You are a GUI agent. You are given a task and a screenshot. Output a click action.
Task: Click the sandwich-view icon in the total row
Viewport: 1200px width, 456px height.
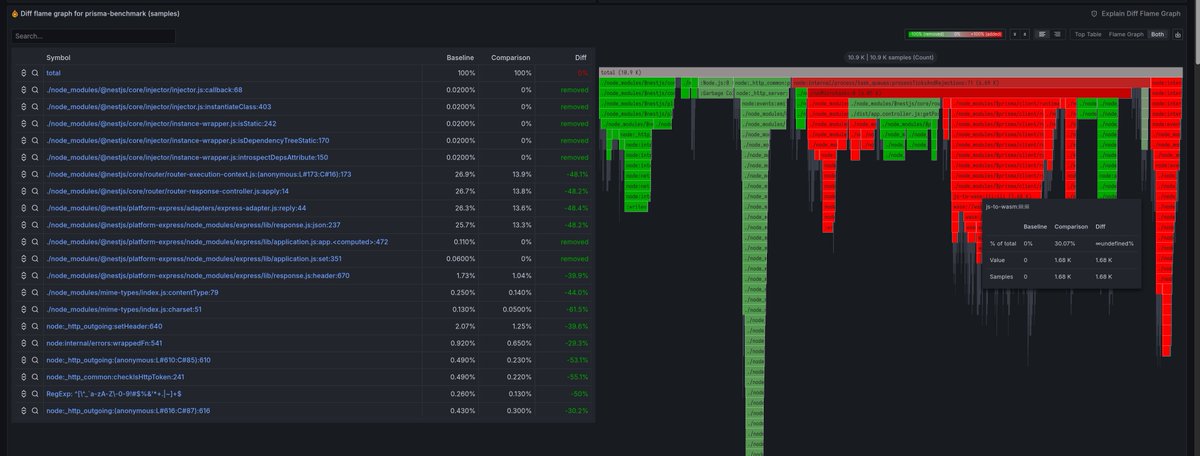(x=23, y=73)
